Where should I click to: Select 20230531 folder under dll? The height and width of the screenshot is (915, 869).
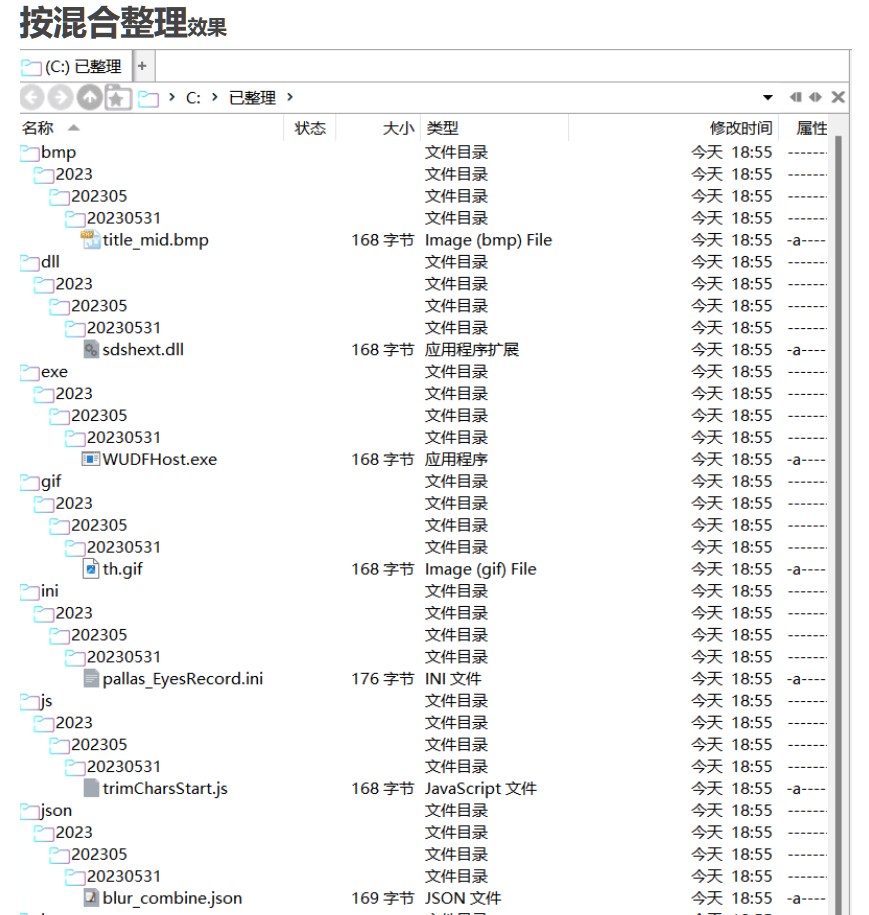124,328
